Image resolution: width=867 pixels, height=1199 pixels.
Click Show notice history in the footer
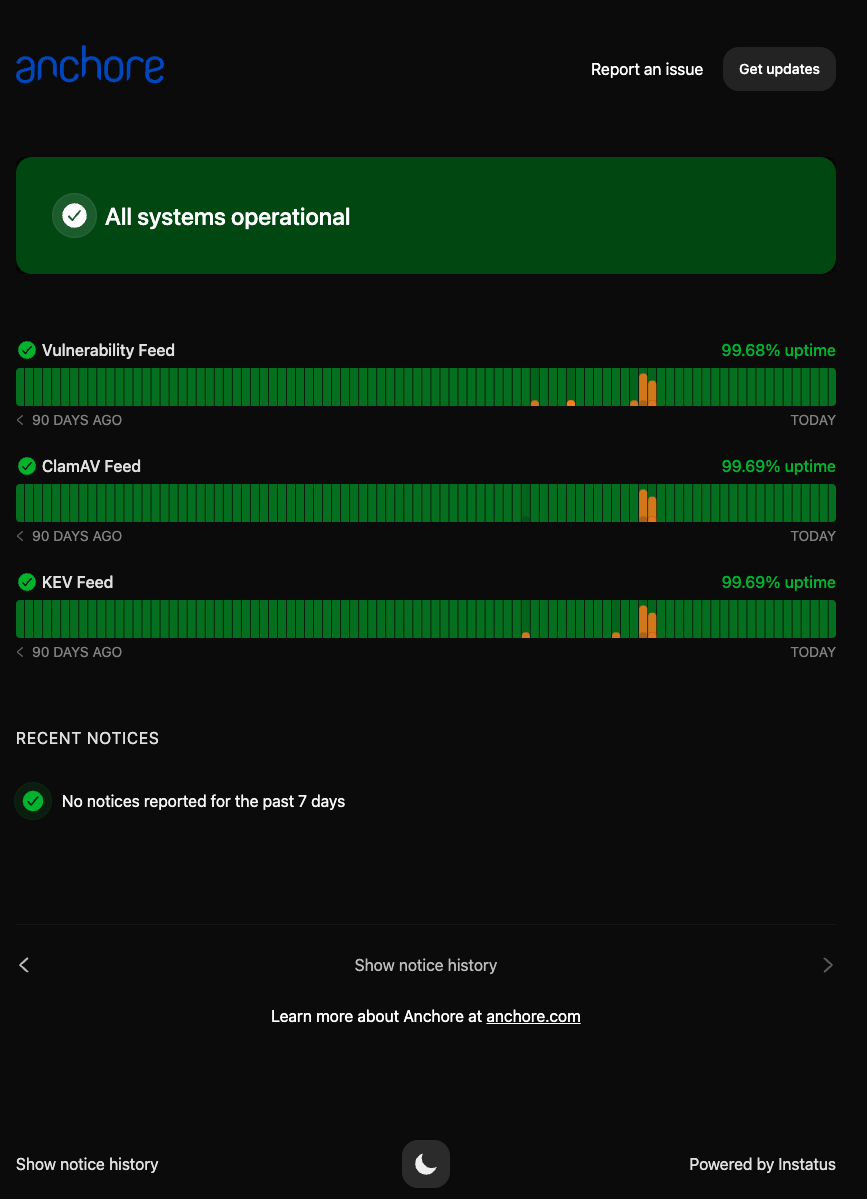tap(86, 1164)
